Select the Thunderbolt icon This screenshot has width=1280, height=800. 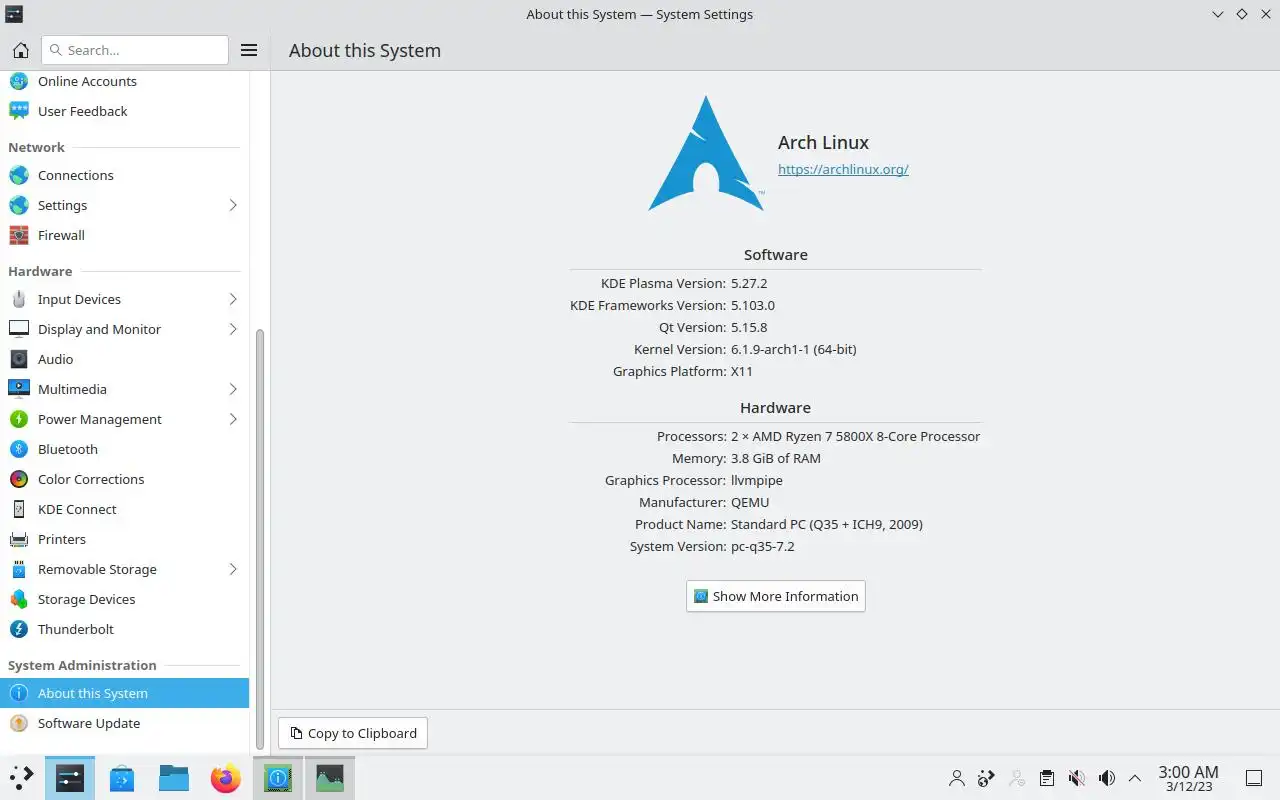coord(19,629)
